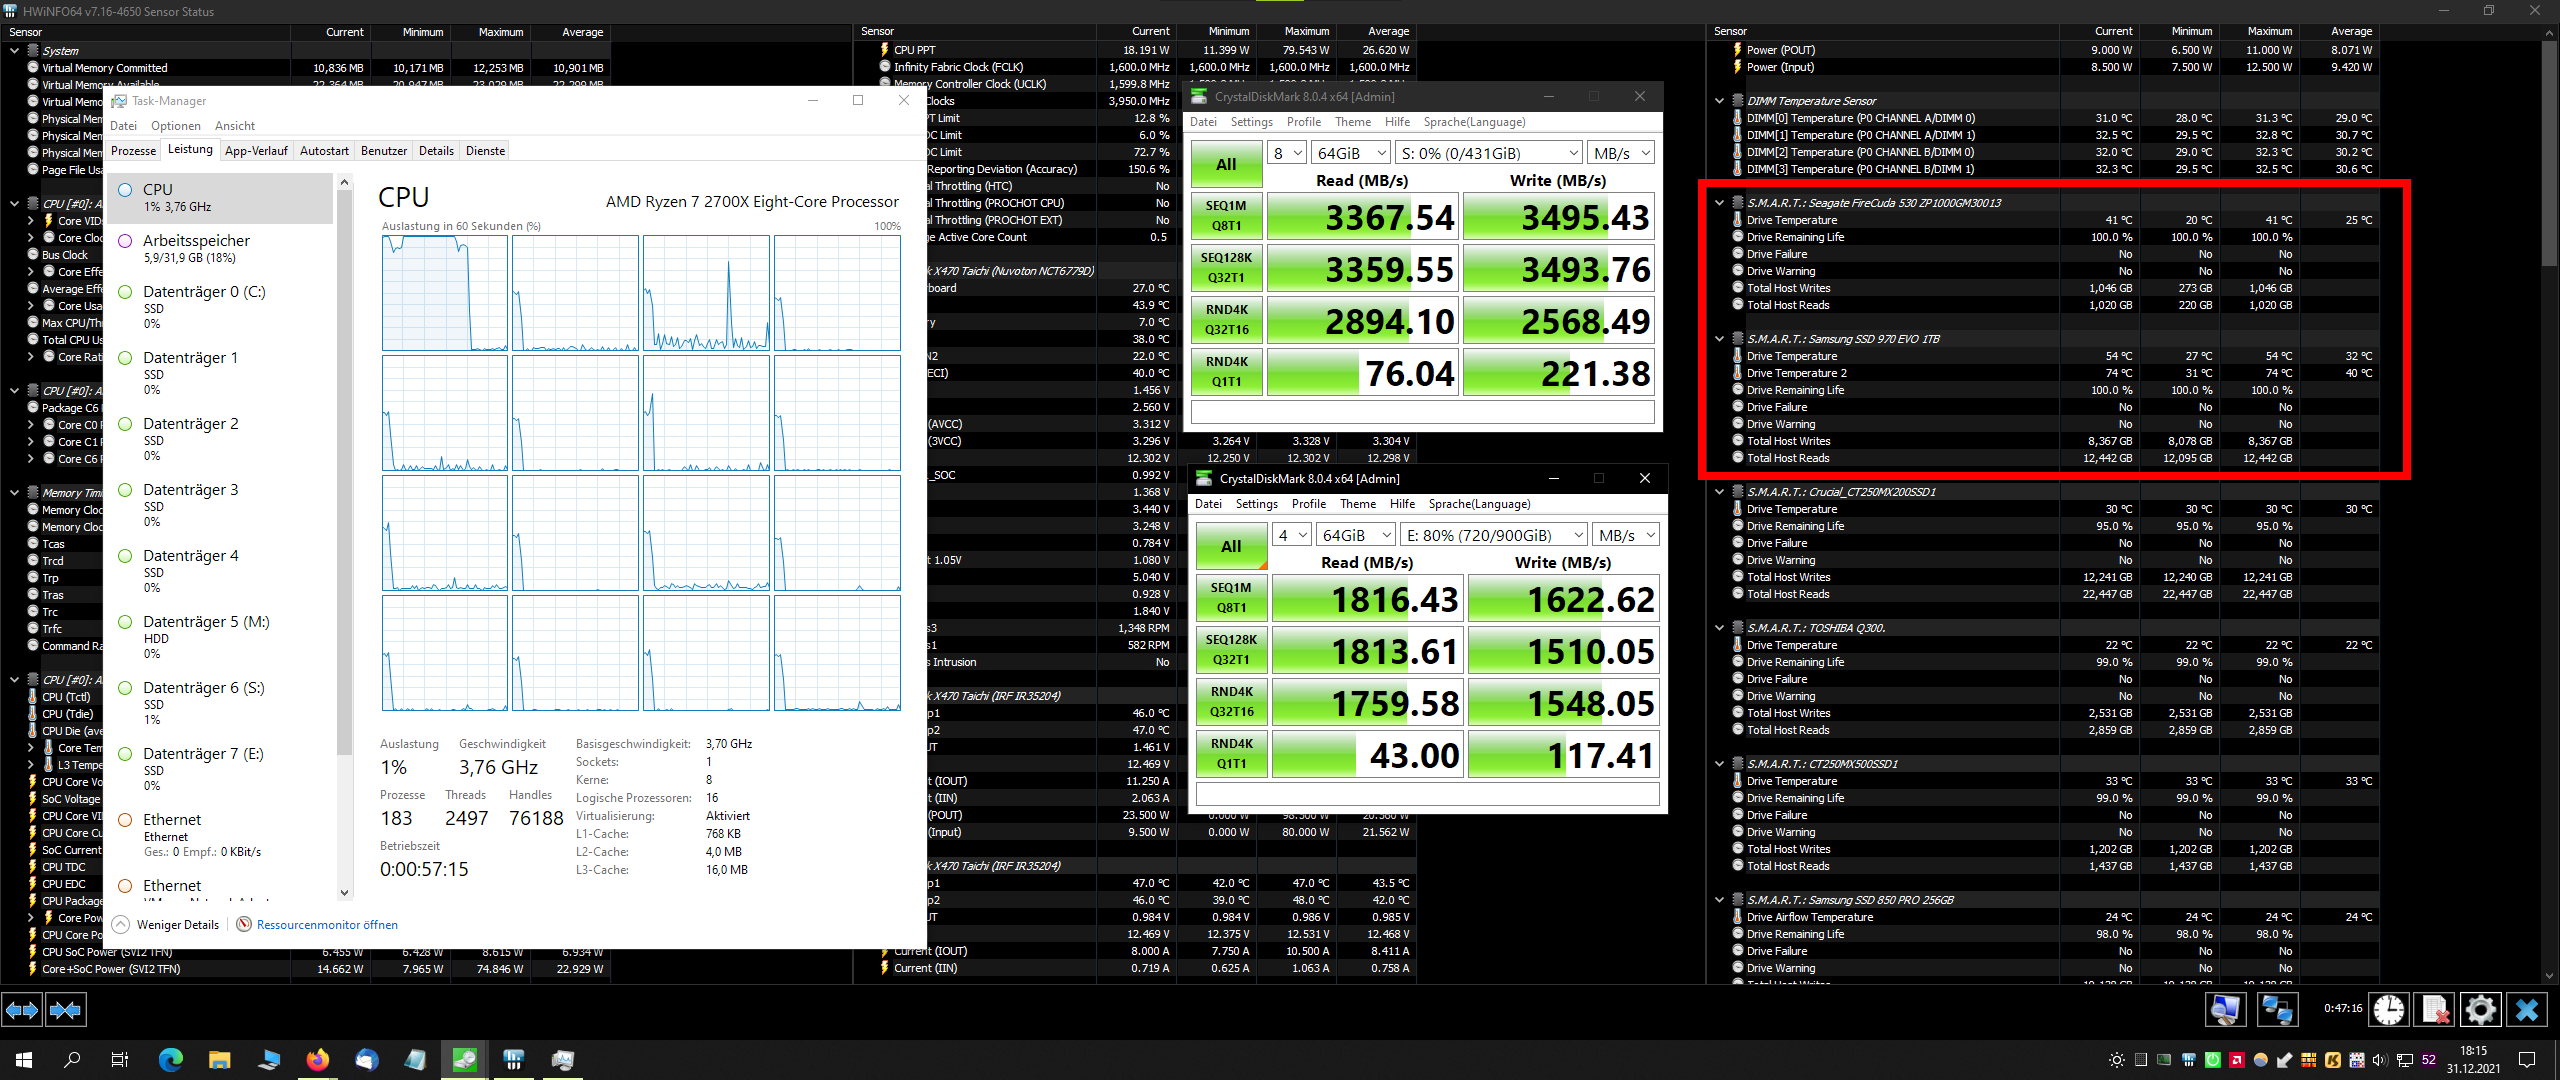This screenshot has height=1080, width=2560.
Task: Collapse the System sensor group
Action: [15, 51]
